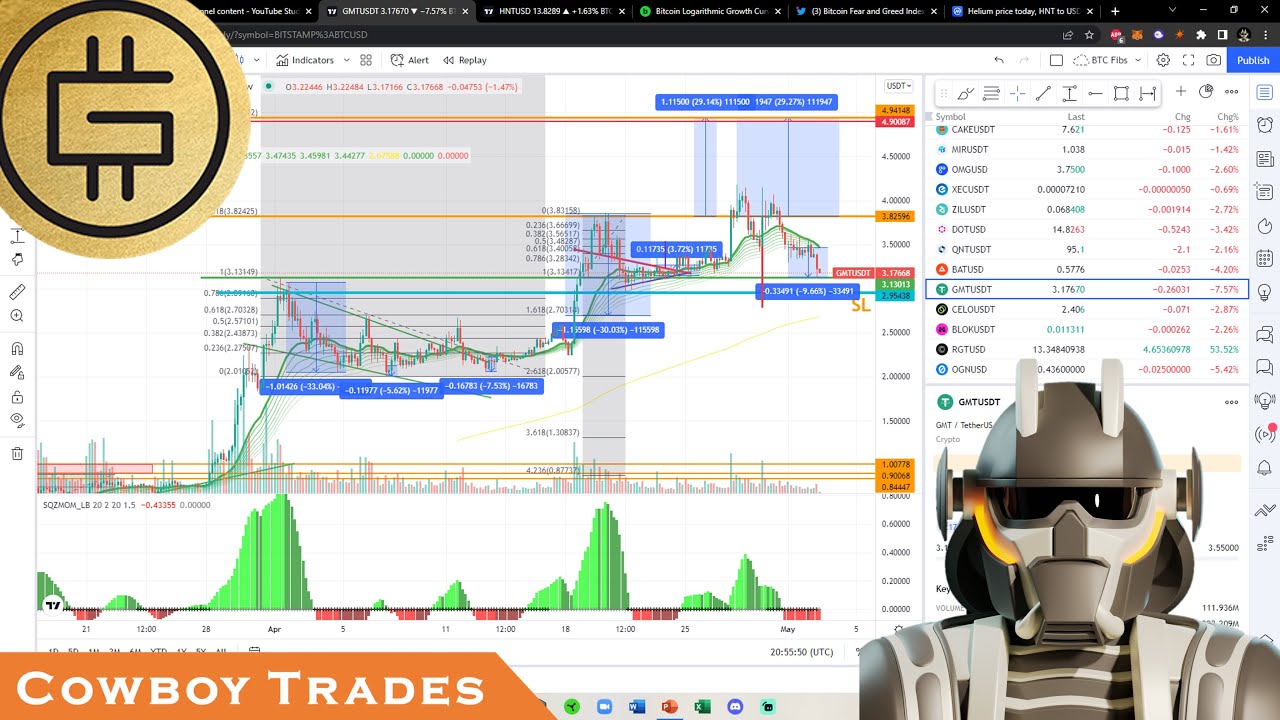Open the layout setup square icon

click(1056, 60)
